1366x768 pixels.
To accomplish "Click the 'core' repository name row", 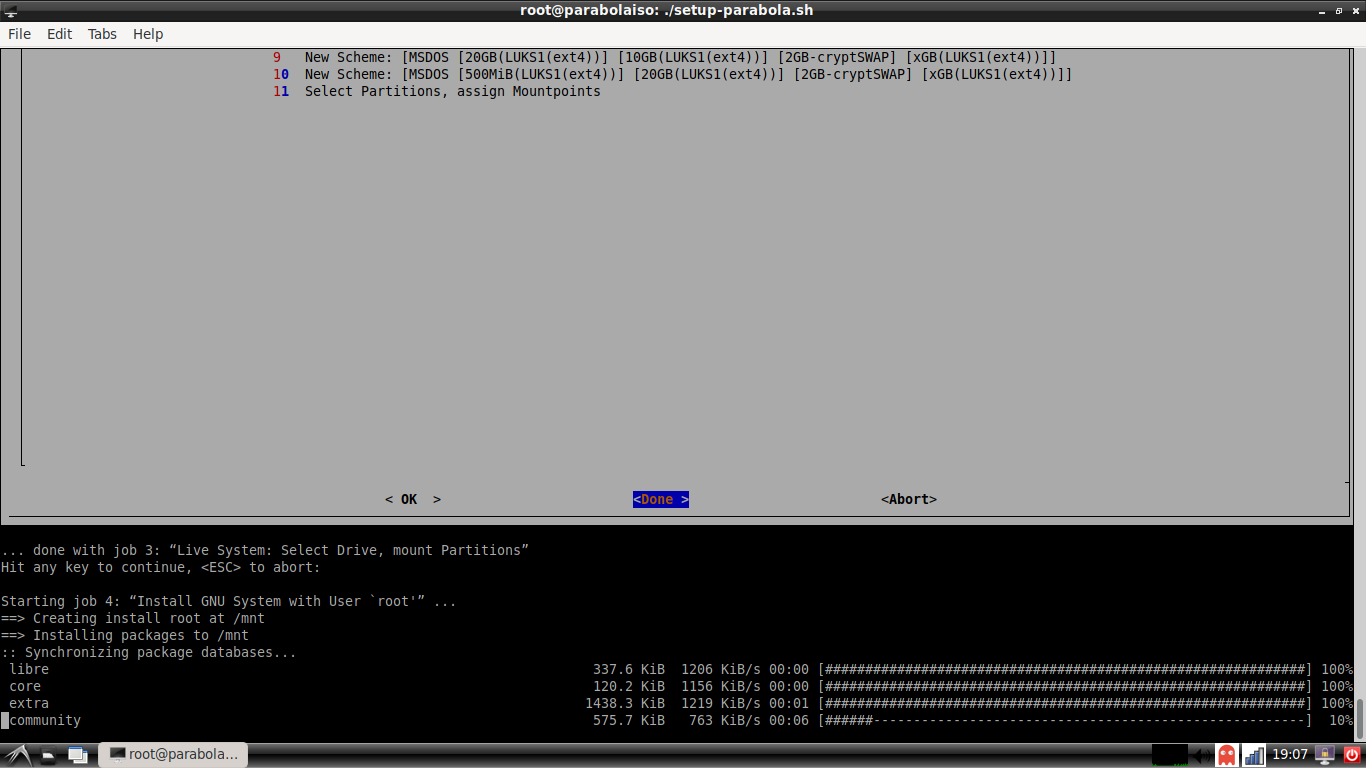I will point(25,686).
